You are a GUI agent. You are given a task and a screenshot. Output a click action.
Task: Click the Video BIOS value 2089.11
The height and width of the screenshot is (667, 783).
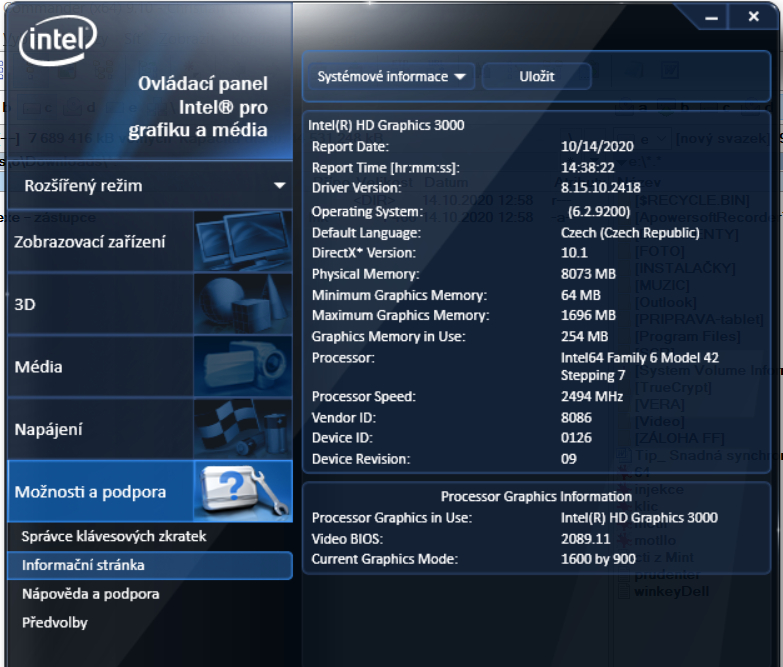(586, 539)
